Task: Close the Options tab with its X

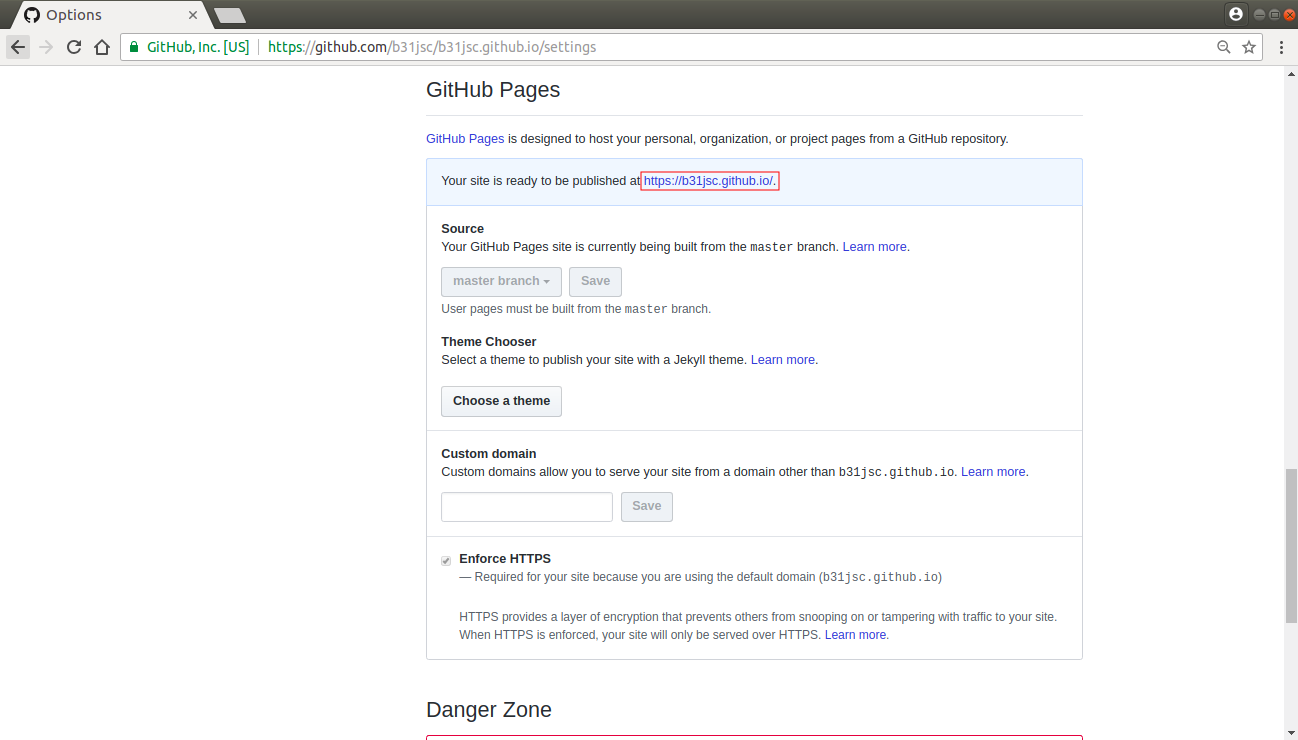Action: 193,15
